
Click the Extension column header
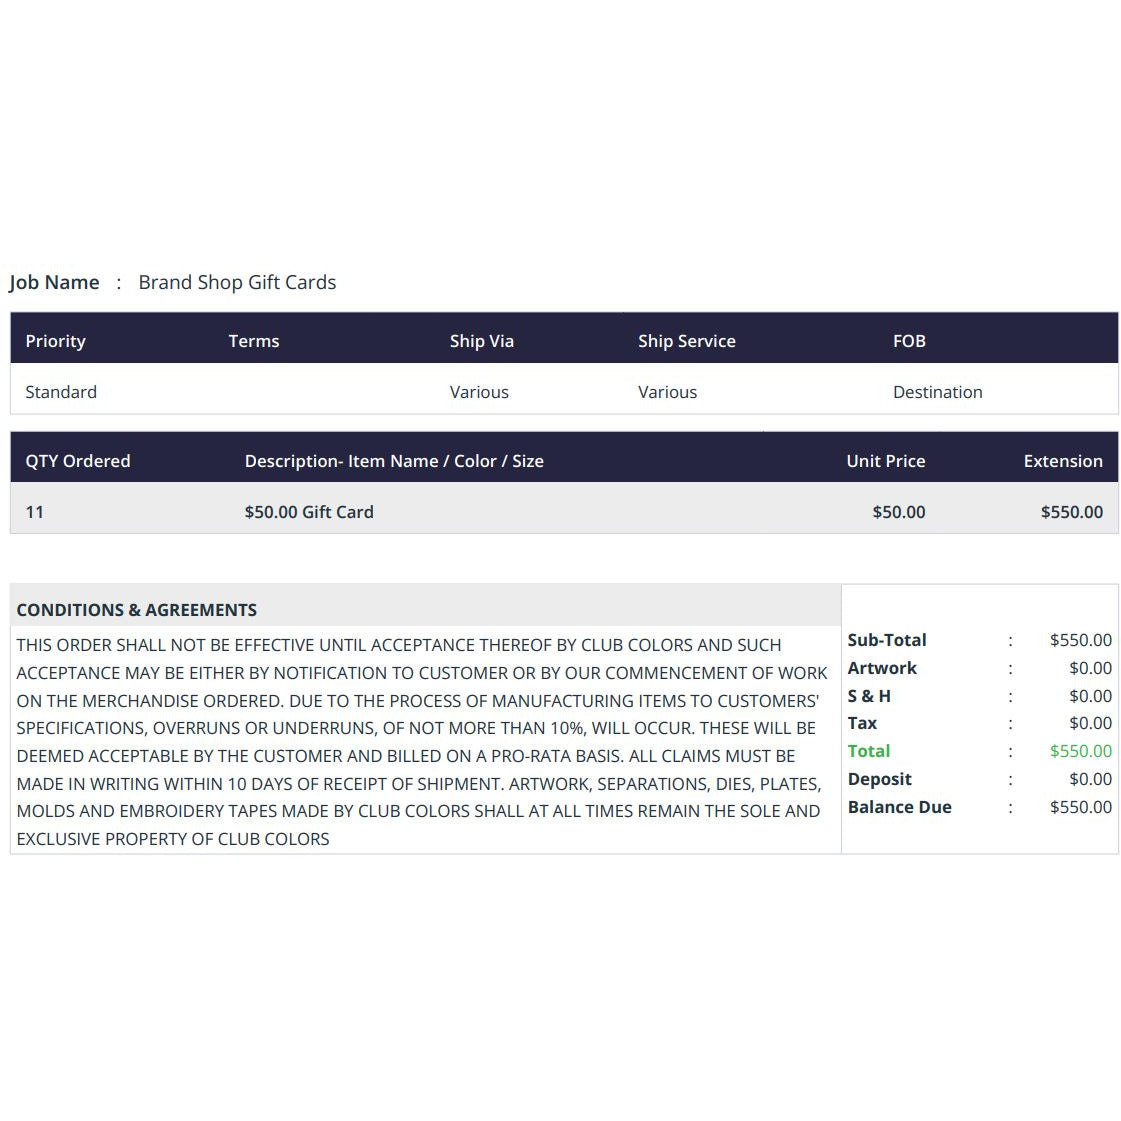[1063, 461]
